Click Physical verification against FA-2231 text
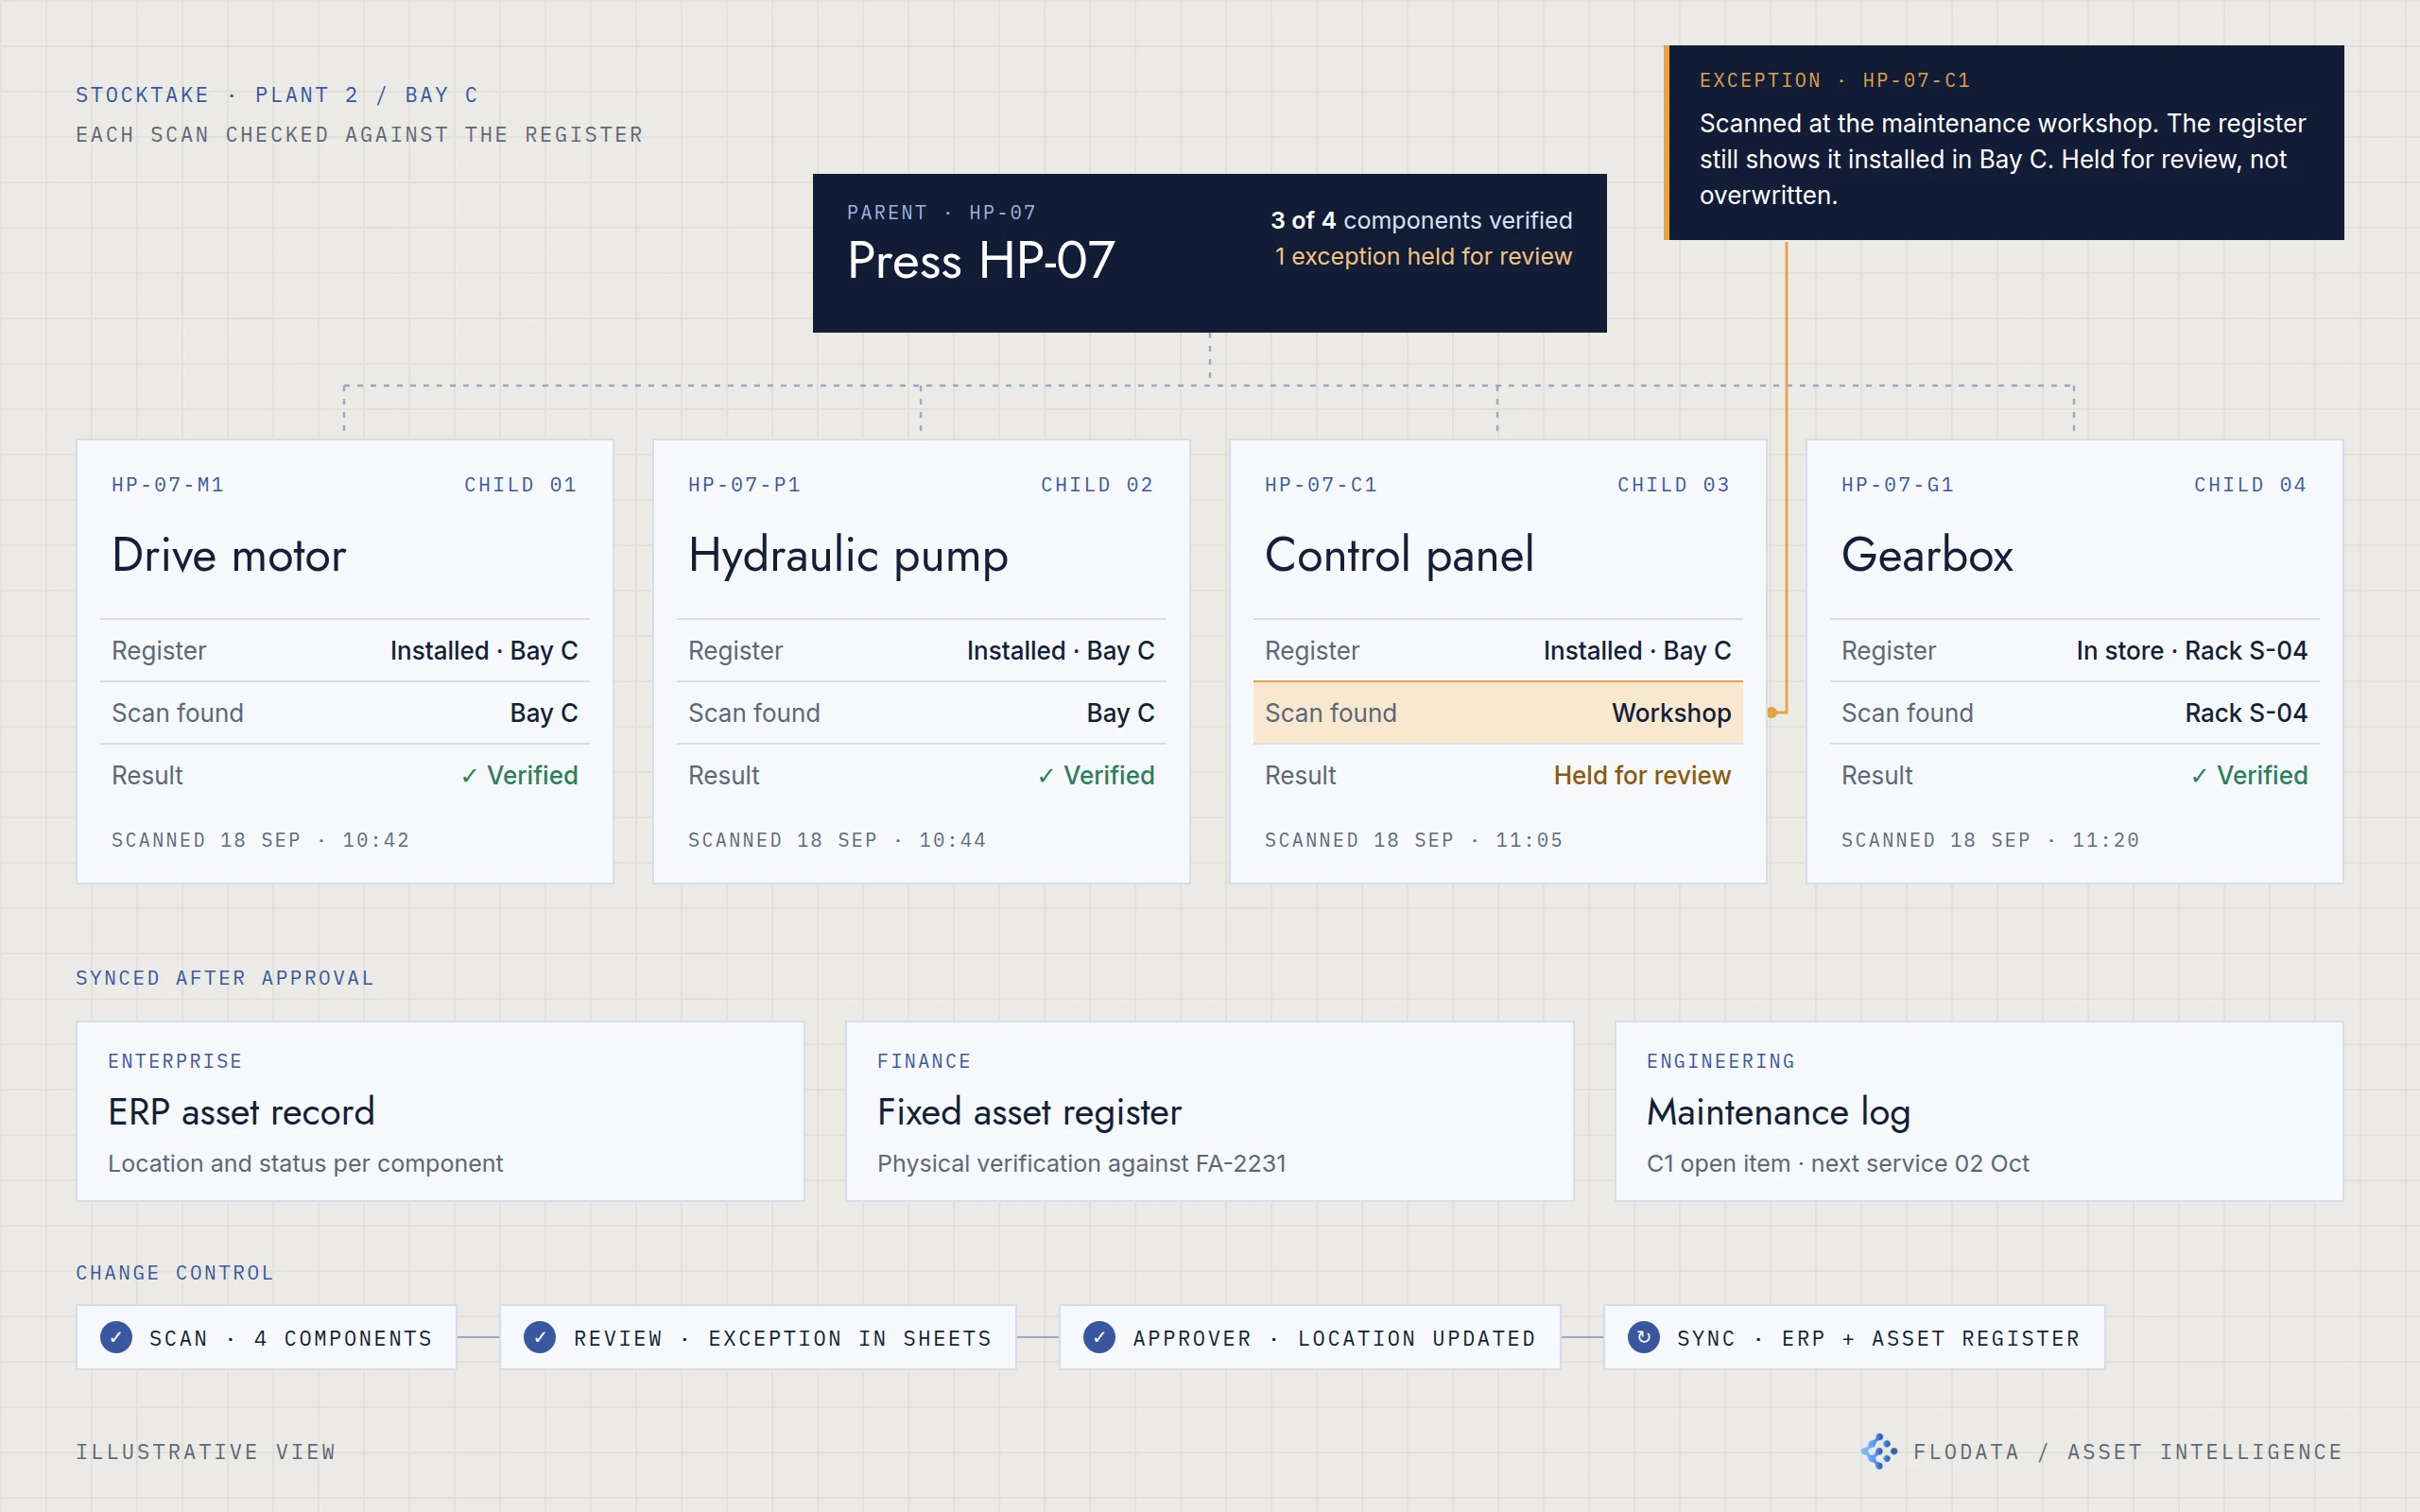 [x=1081, y=1164]
